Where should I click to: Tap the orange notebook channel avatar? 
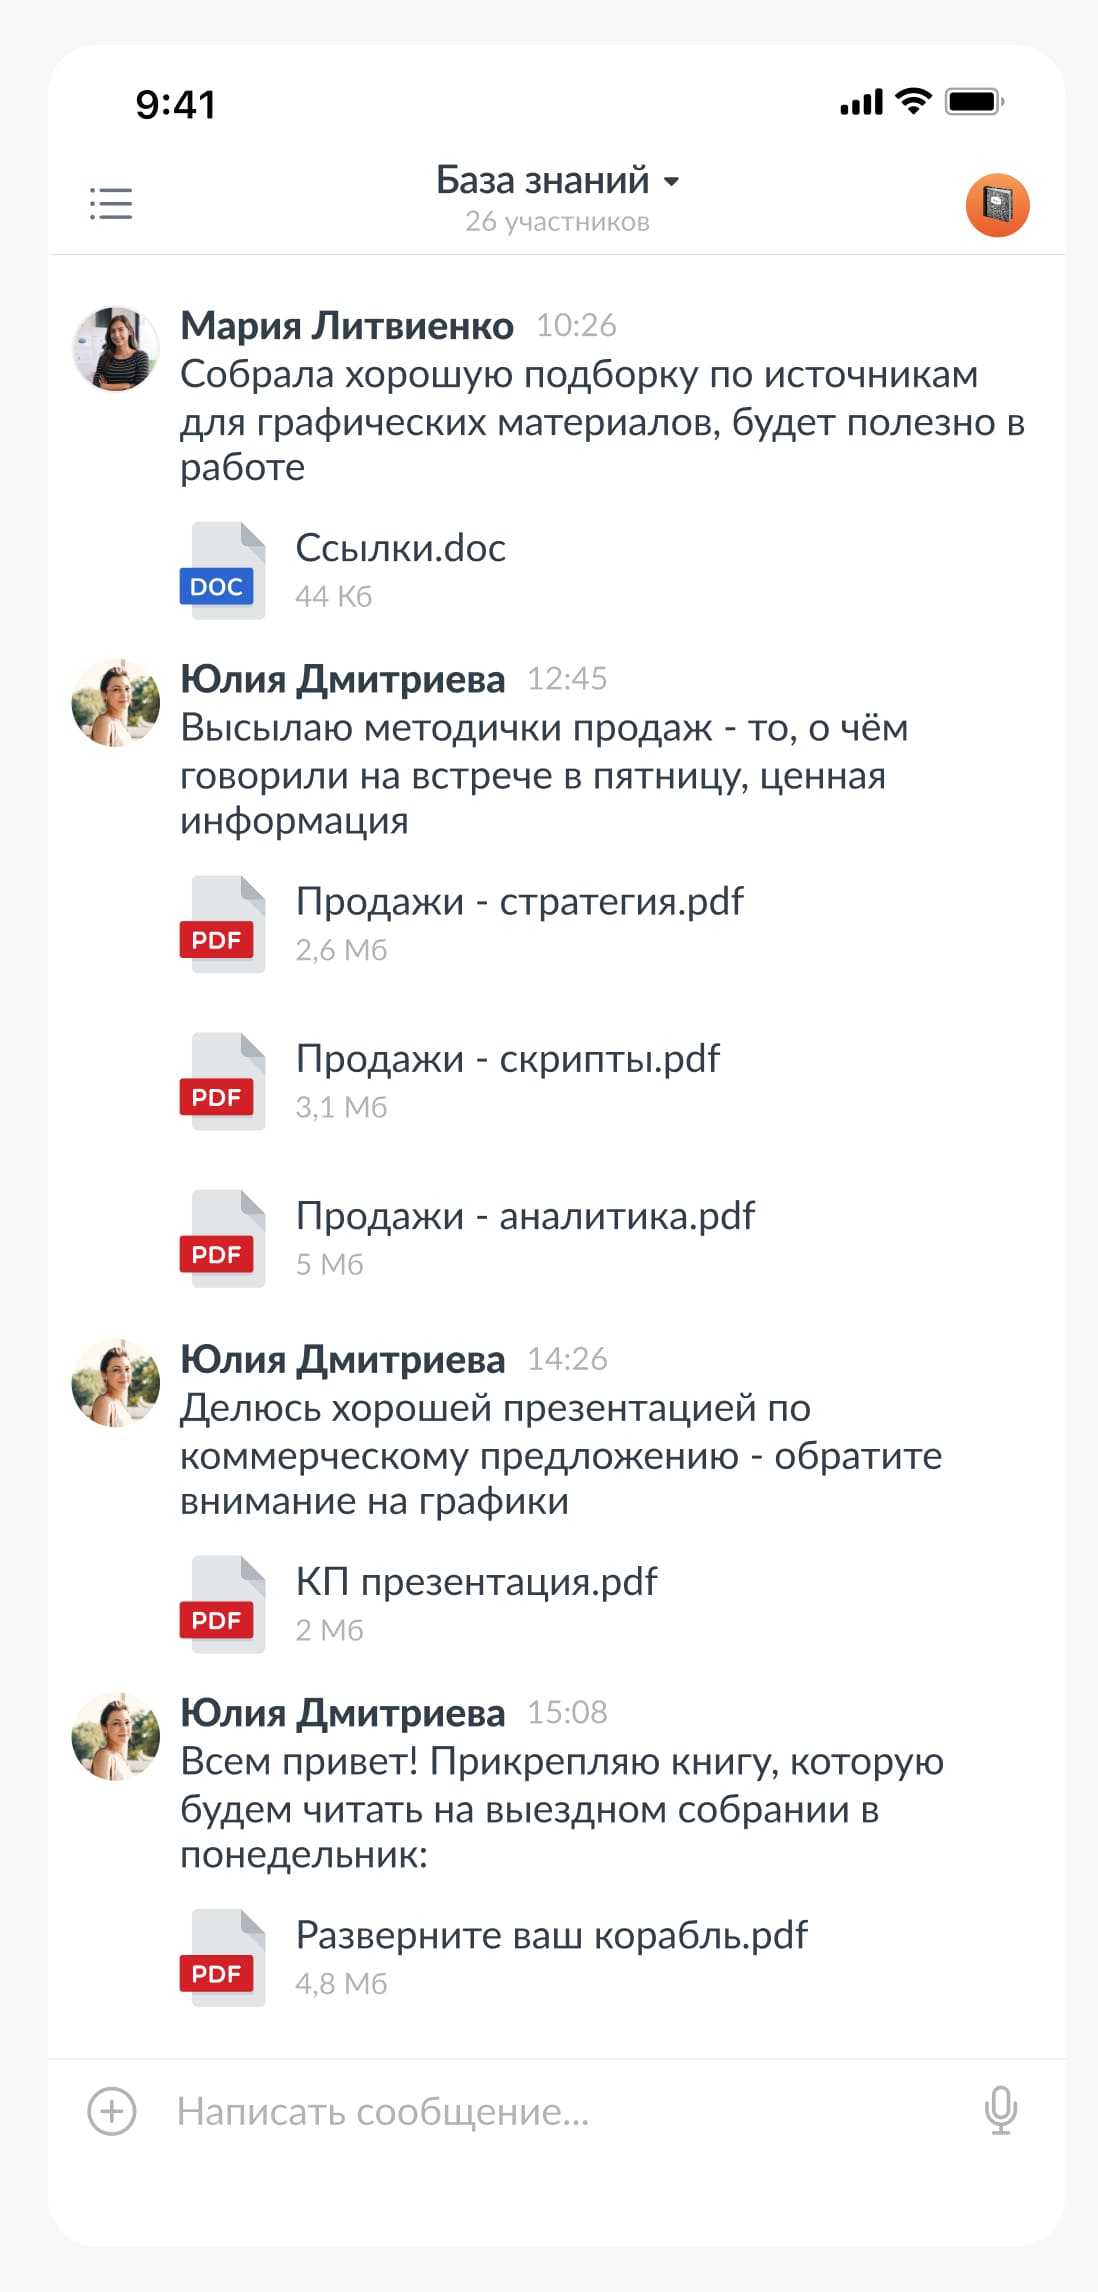click(997, 205)
